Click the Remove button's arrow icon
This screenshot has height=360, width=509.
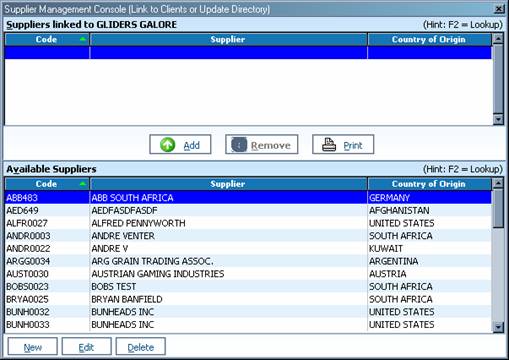coord(239,145)
